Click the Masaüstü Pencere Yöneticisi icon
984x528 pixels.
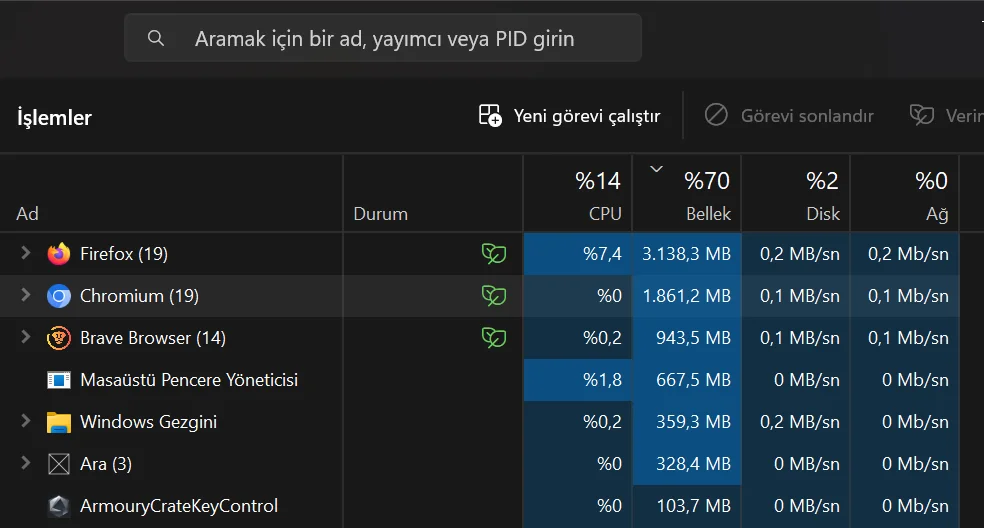(59, 380)
